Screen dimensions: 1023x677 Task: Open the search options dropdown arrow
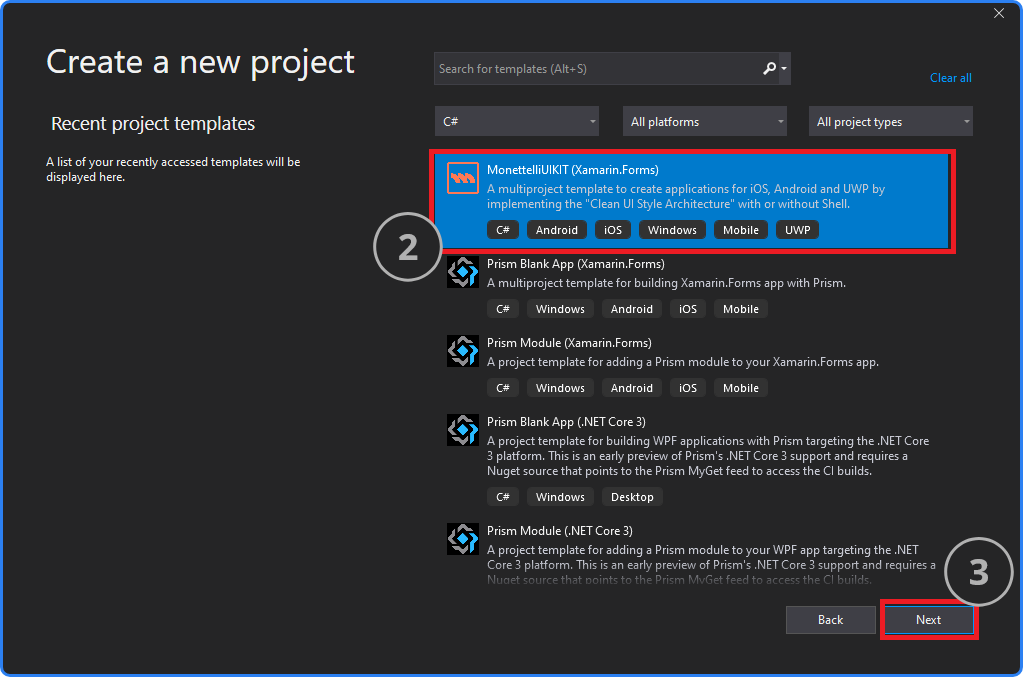point(784,68)
